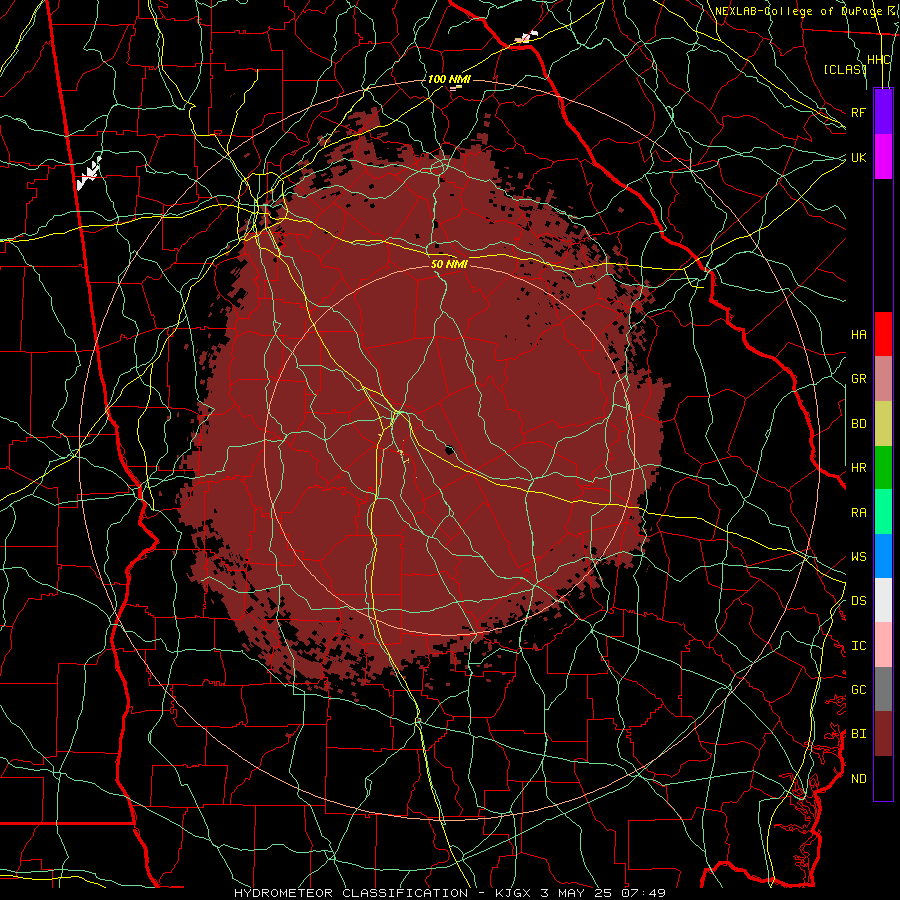Image resolution: width=900 pixels, height=900 pixels.
Task: Click the HR green legend swatch
Action: click(883, 467)
